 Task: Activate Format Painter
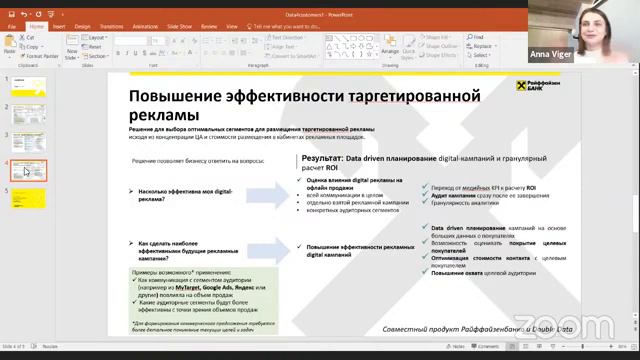coord(39,56)
